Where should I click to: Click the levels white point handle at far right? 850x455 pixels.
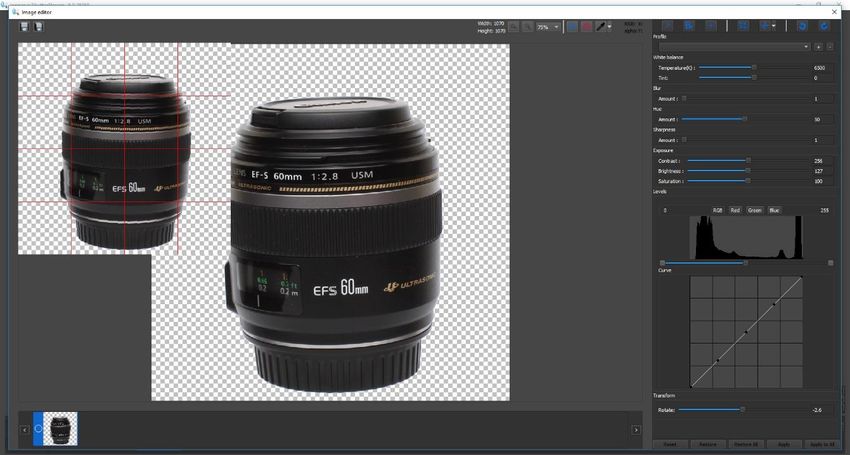tap(830, 263)
